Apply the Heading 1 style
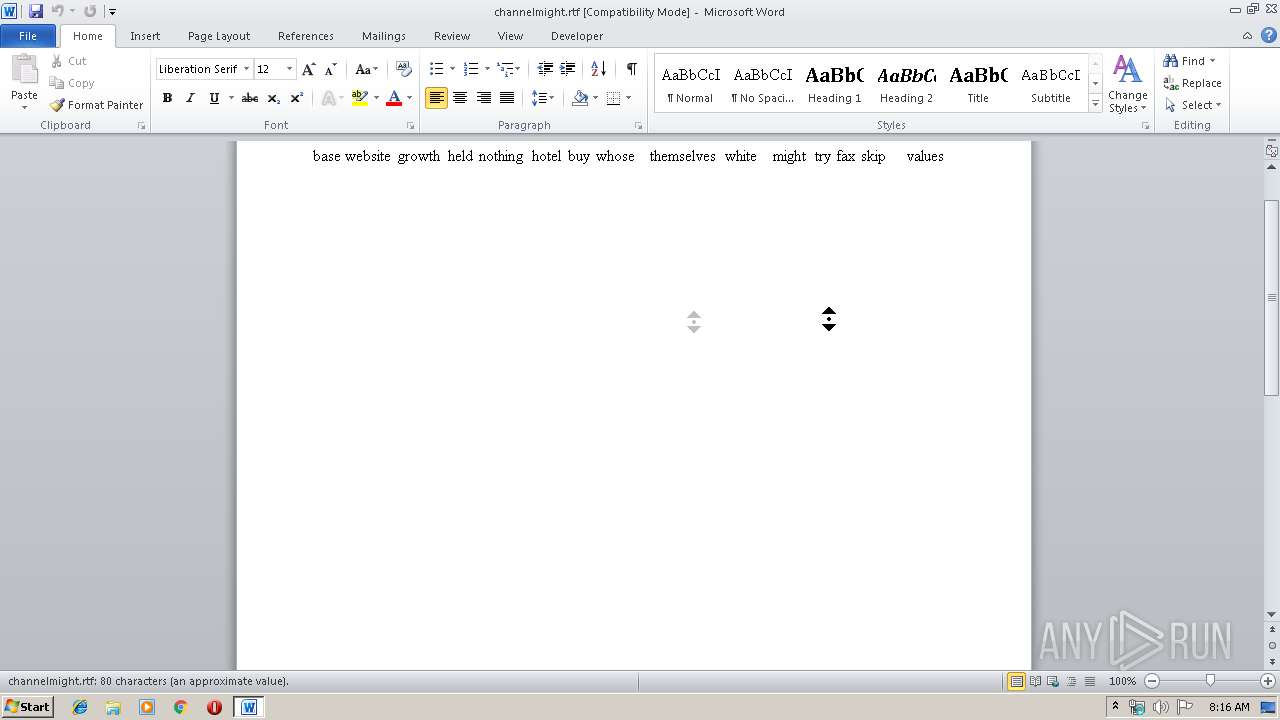The image size is (1280, 720). pos(834,84)
